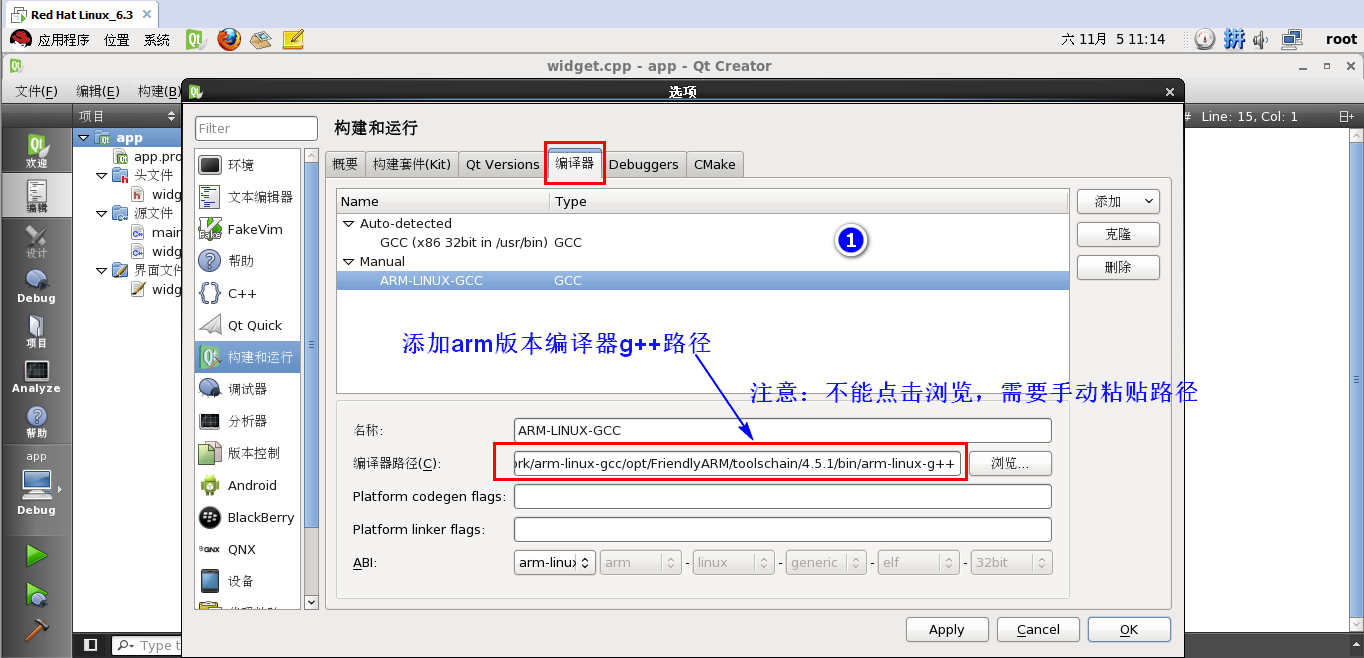1364x658 pixels.
Task: Click the green Run button
Action: coord(36,555)
